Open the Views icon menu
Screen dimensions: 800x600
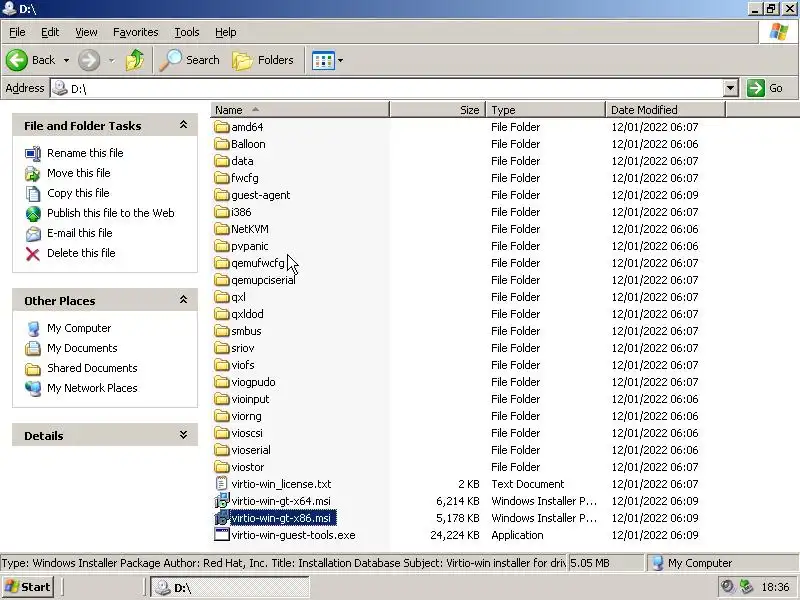[x=323, y=61]
